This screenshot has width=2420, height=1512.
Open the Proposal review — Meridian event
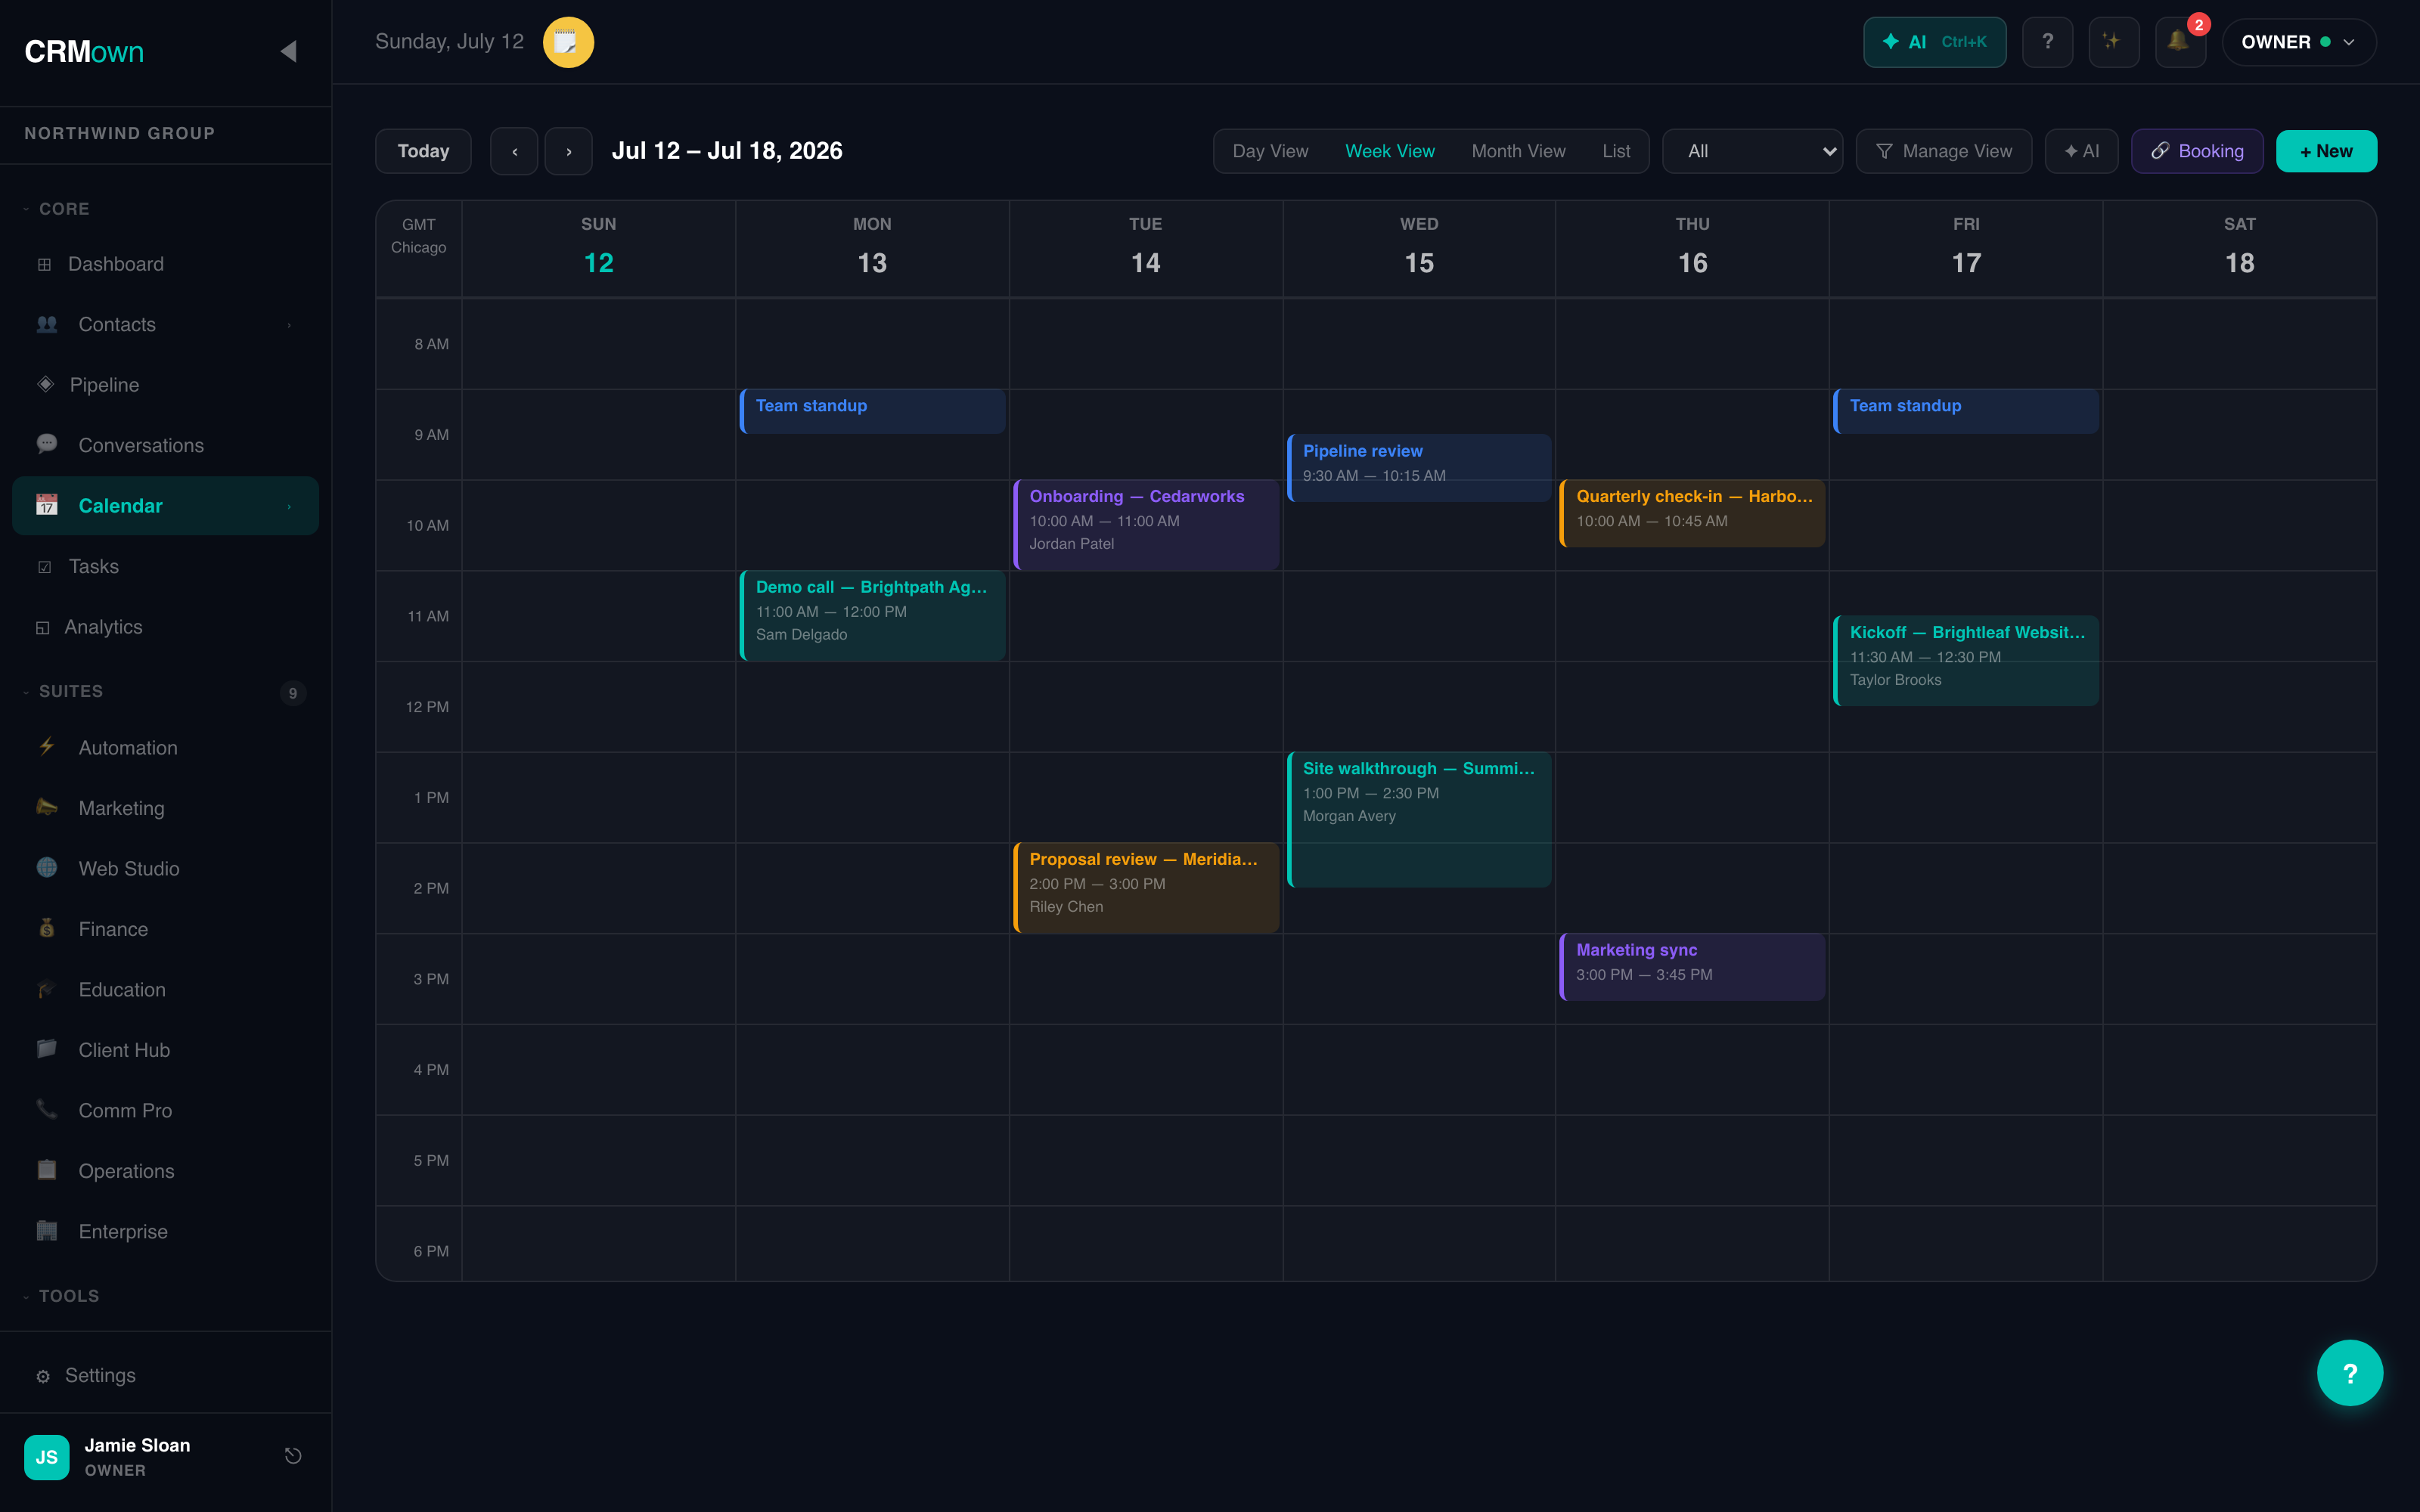click(x=1146, y=887)
